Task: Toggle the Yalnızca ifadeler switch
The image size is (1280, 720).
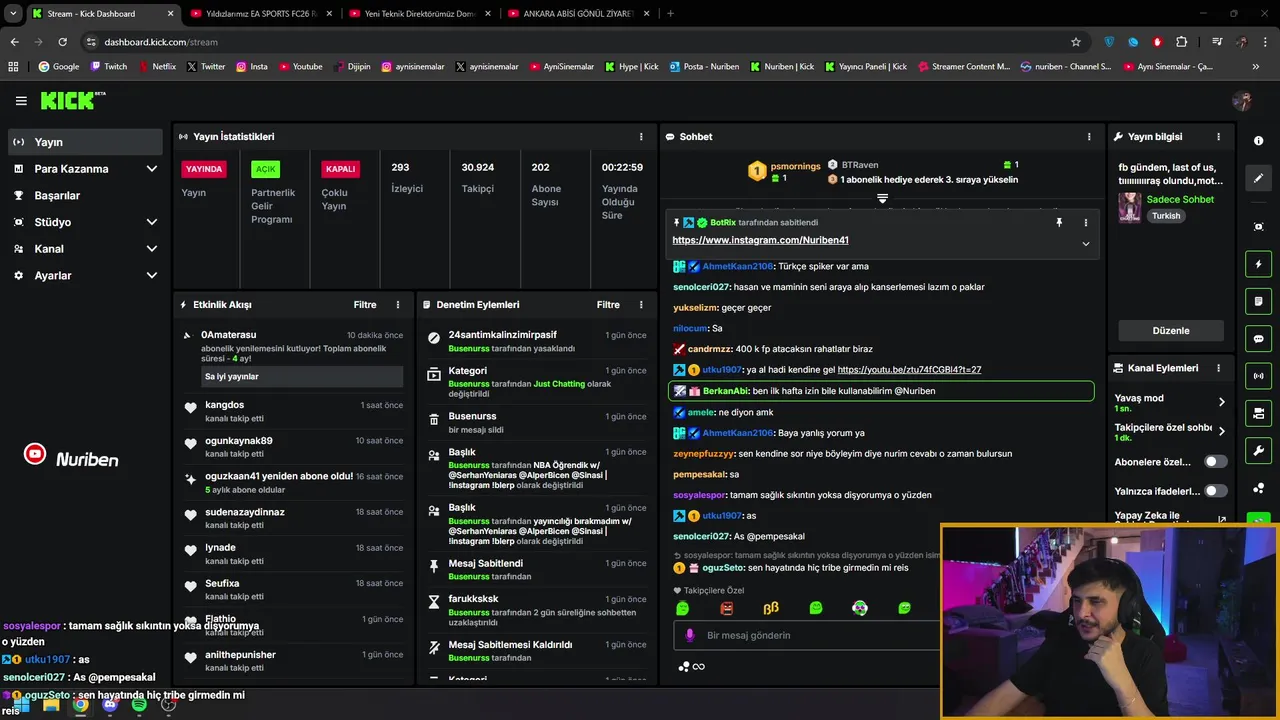Action: pyautogui.click(x=1215, y=491)
